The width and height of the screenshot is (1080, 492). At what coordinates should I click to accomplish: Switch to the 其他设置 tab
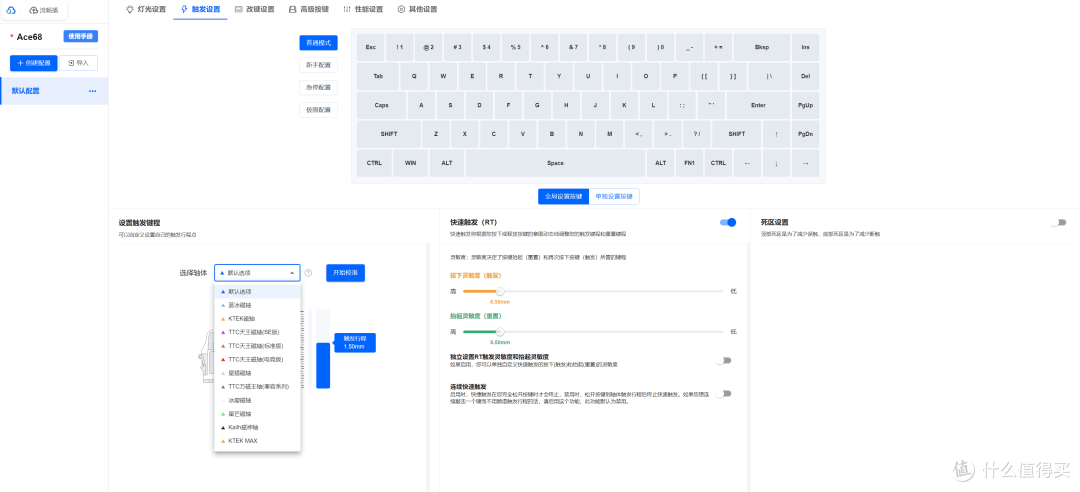417,10
